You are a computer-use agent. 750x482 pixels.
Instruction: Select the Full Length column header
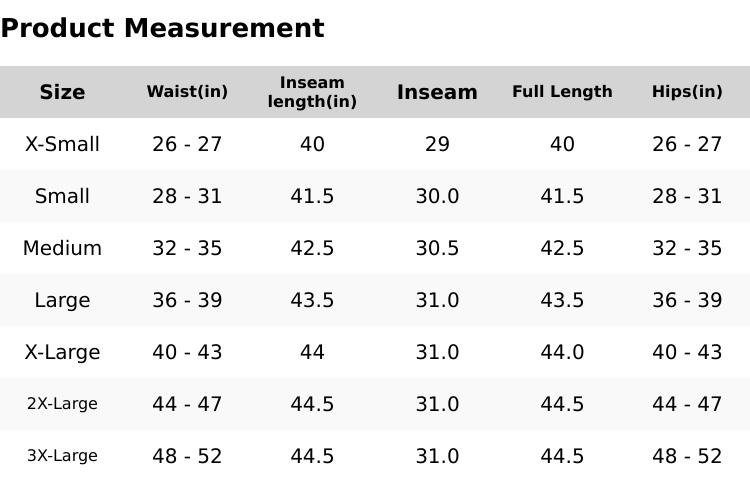coord(562,92)
